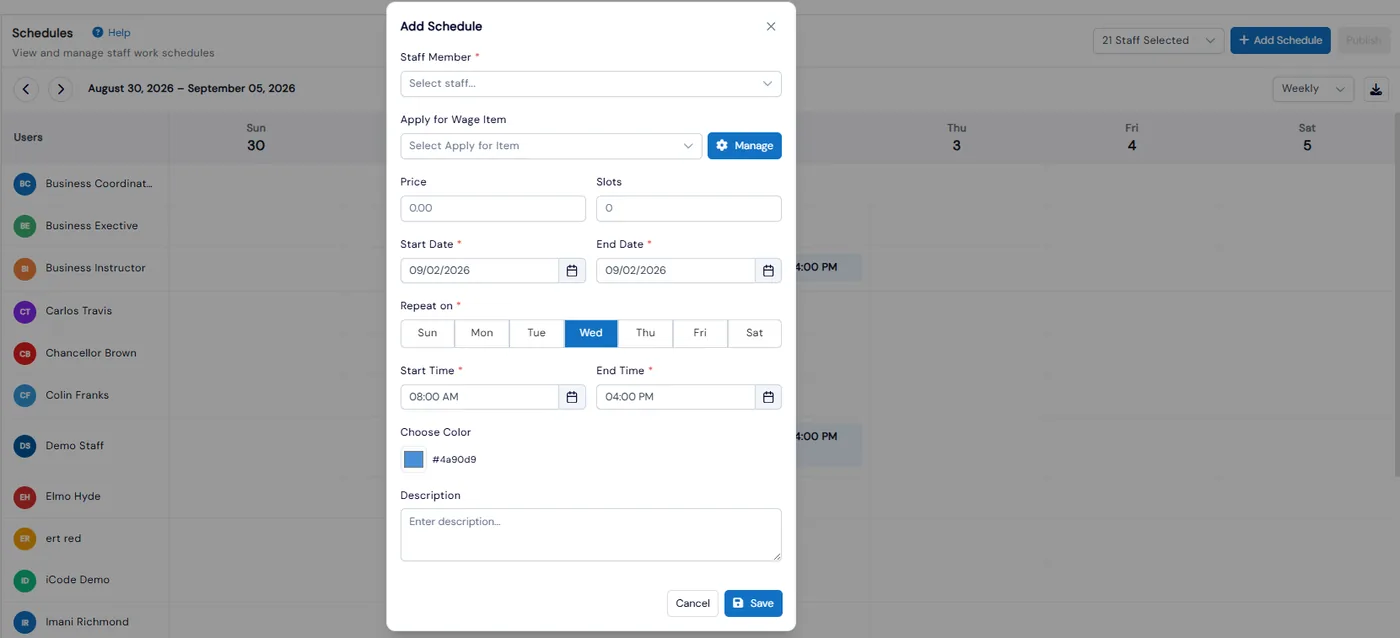This screenshot has width=1400, height=638.
Task: Toggle Tue in Repeat on
Action: coord(537,333)
